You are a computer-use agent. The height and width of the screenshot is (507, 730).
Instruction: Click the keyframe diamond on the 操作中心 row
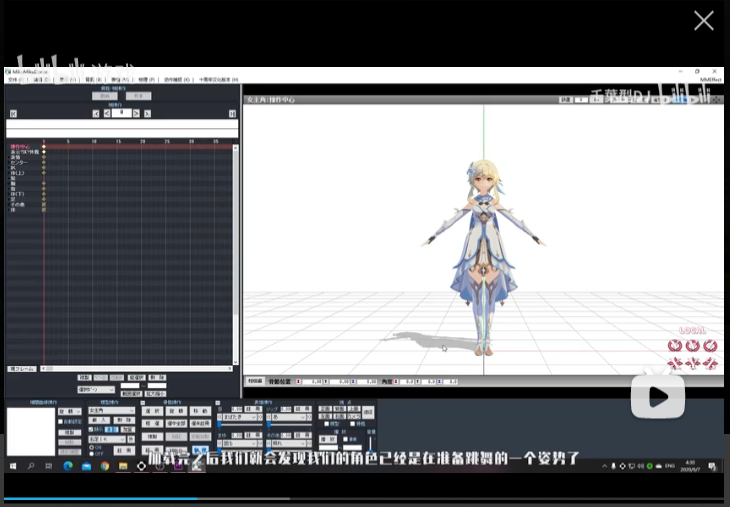[x=44, y=147]
